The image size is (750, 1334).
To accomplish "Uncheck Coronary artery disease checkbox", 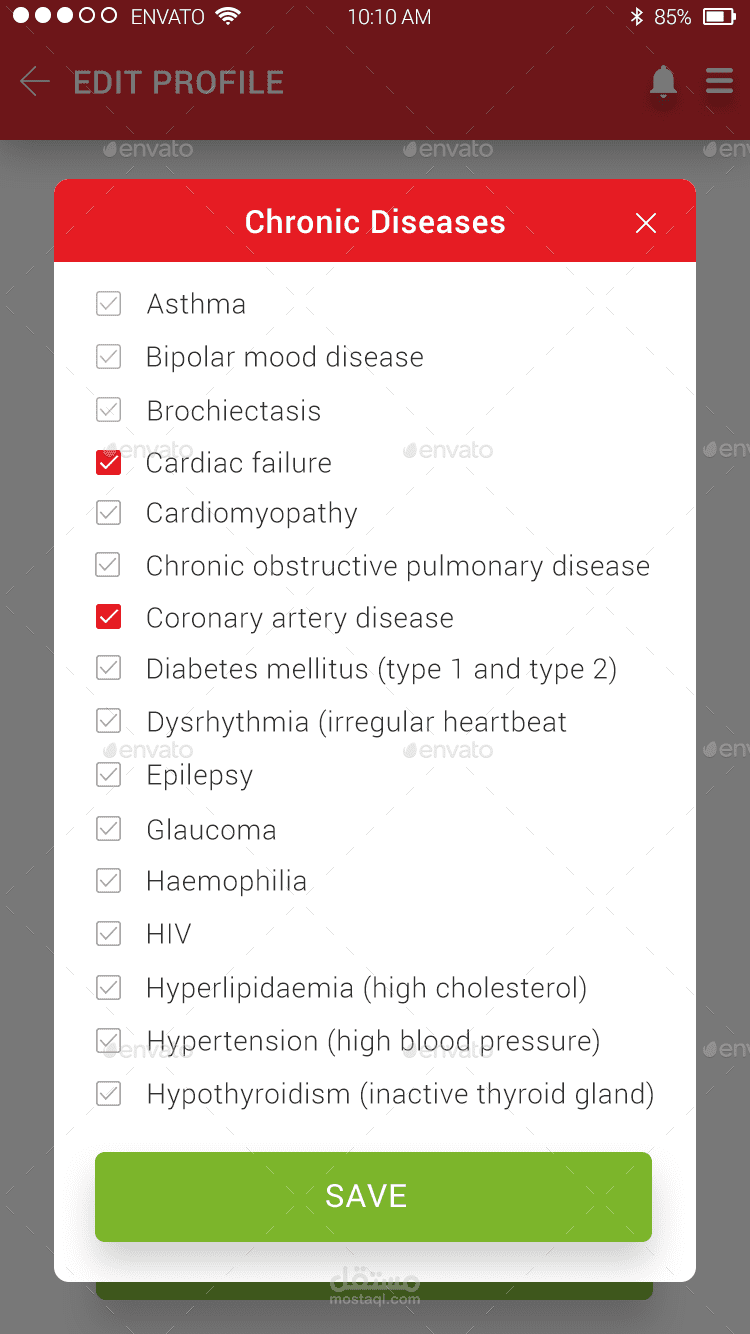I will [x=109, y=617].
